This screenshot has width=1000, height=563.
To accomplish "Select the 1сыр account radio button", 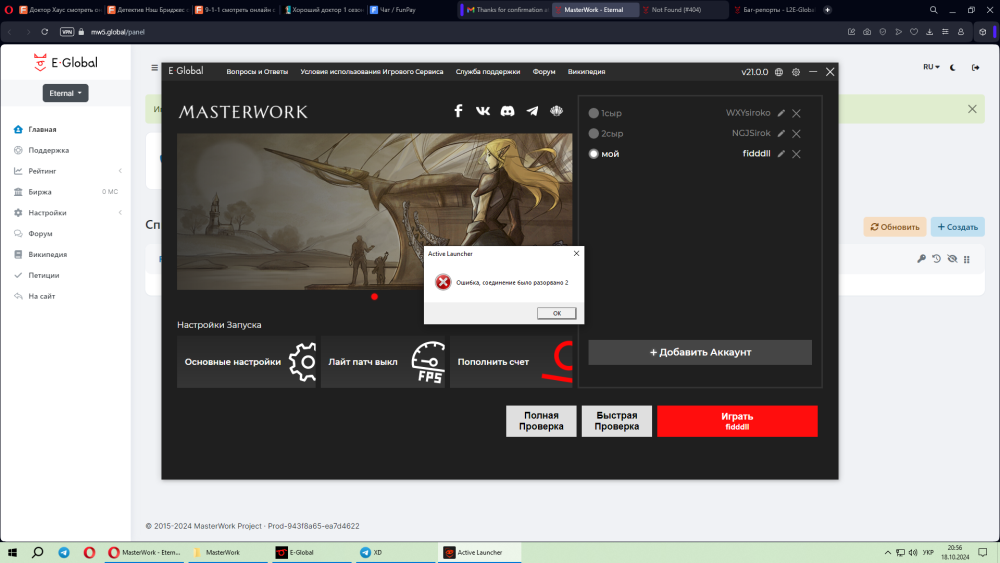I will [594, 114].
